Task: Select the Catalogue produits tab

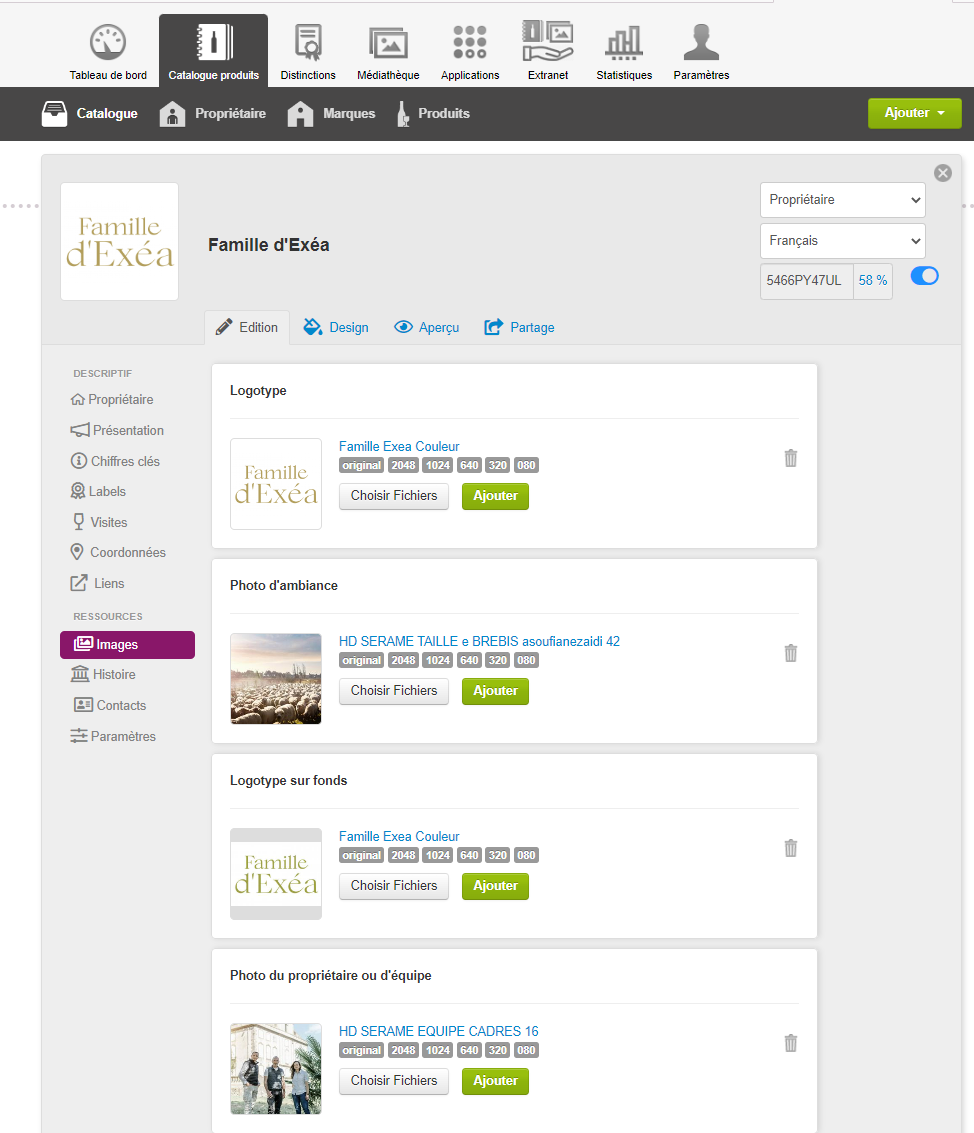Action: click(213, 51)
